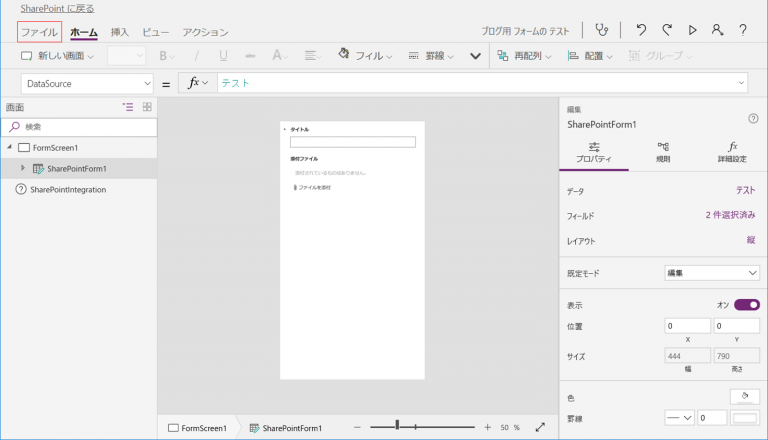
Task: Click the 2 件選択済み fields link
Action: [x=729, y=215]
